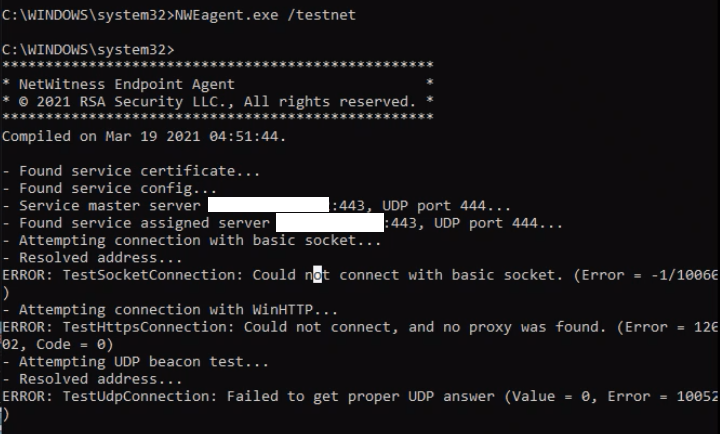Click the TestUdpConnection error text

pos(360,396)
